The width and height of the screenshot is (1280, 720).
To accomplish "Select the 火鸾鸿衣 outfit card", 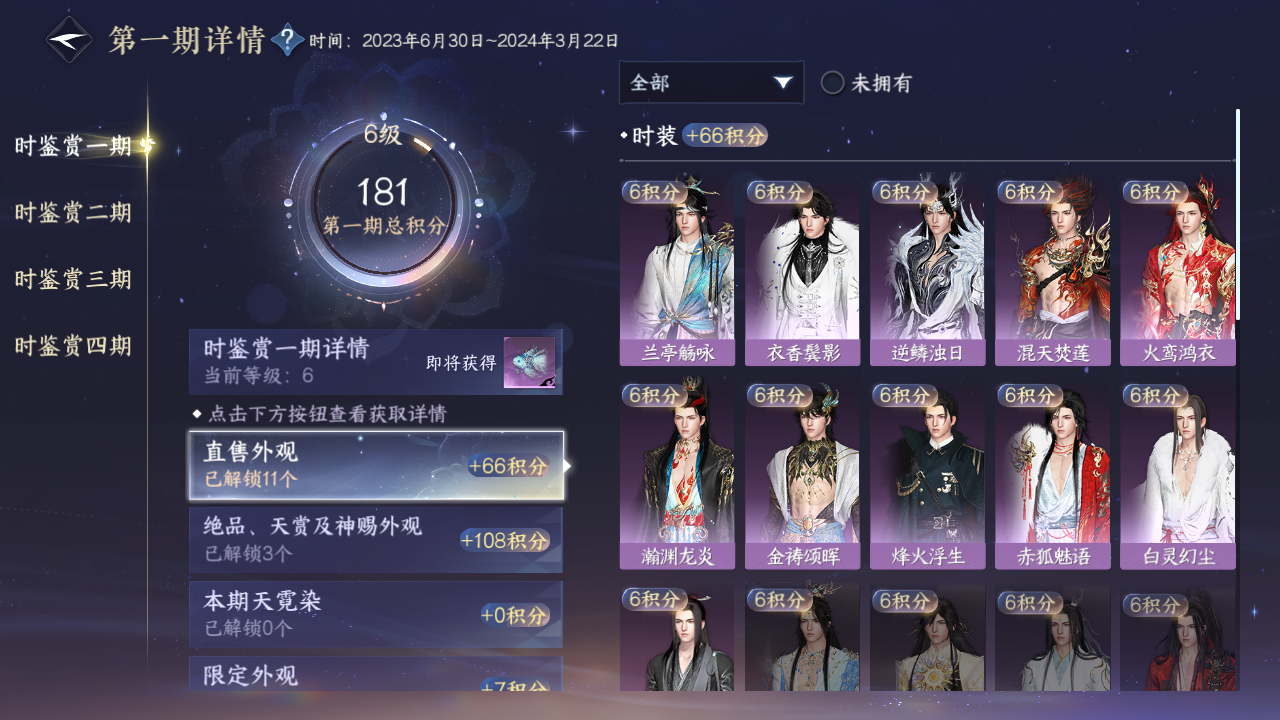I will click(1178, 272).
